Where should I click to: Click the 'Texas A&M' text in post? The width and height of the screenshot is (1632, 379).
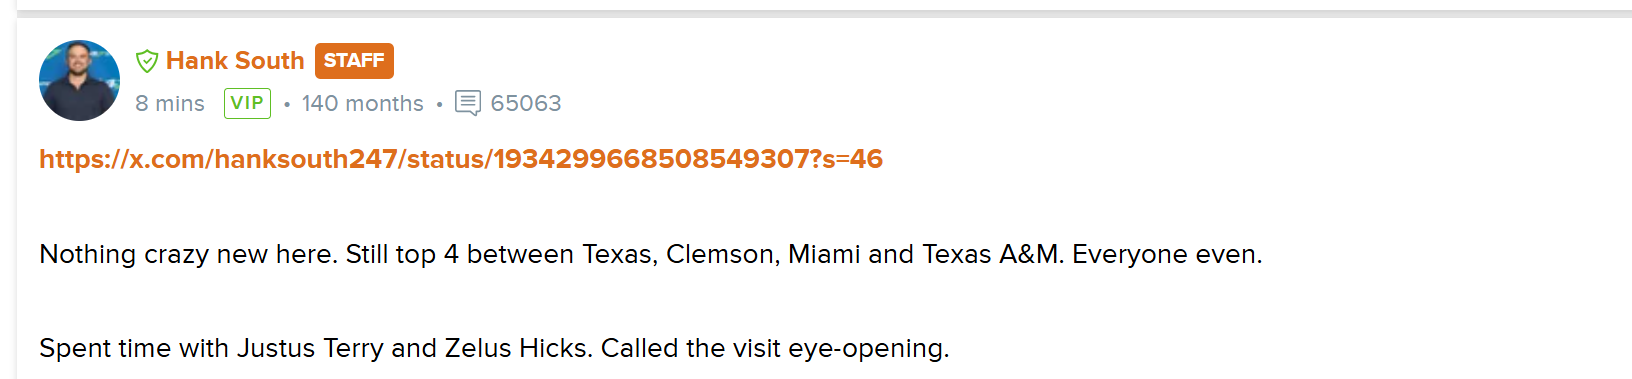[x=990, y=254]
